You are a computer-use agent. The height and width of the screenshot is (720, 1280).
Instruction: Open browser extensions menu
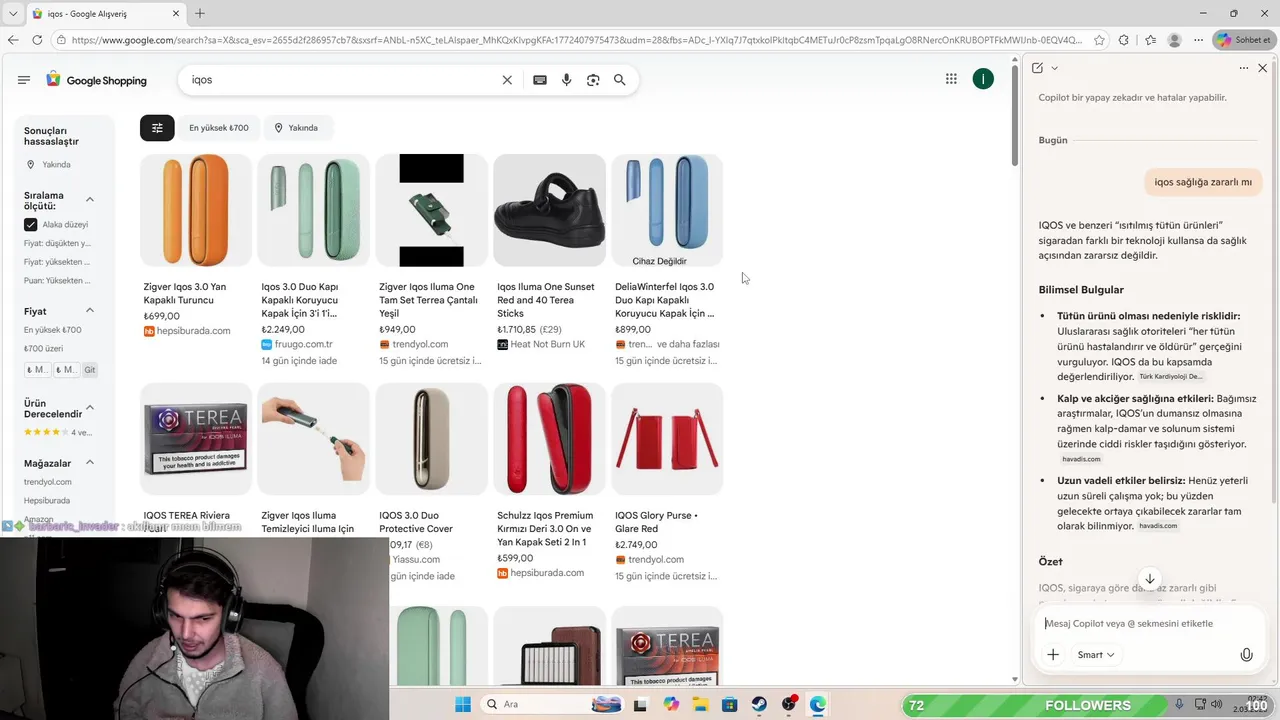(x=1123, y=40)
